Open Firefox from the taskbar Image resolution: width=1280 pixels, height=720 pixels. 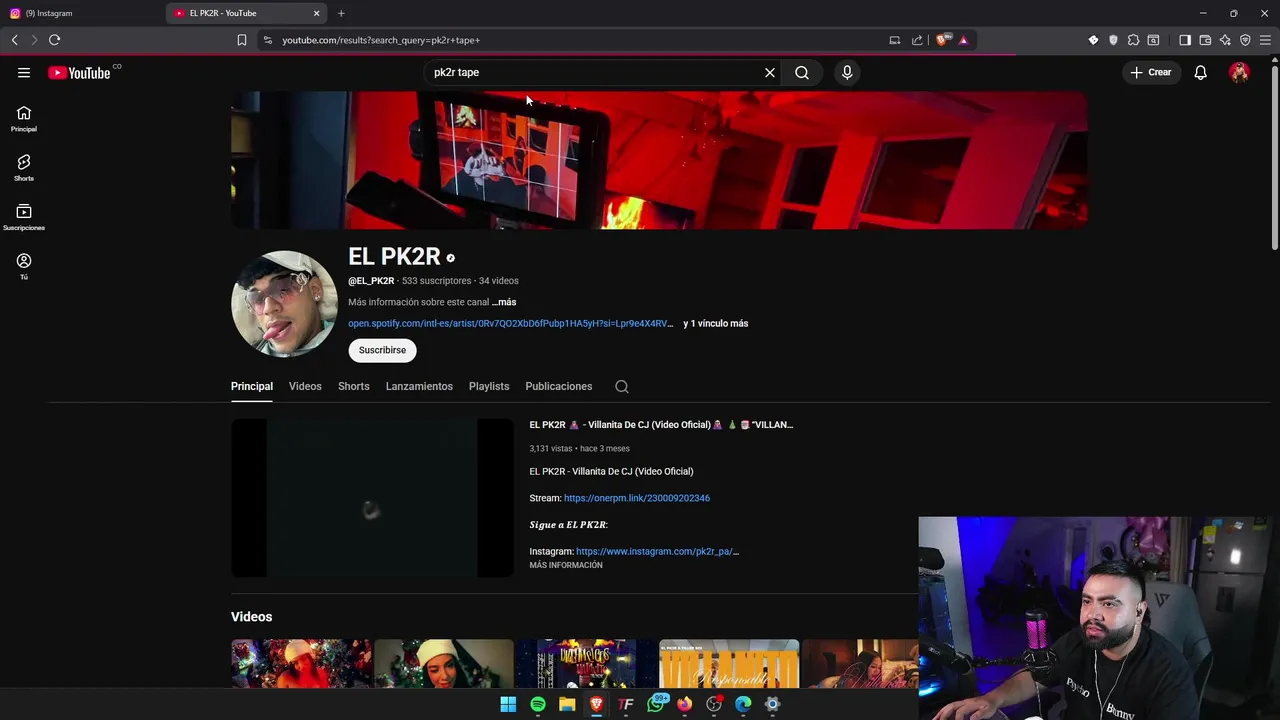click(684, 704)
